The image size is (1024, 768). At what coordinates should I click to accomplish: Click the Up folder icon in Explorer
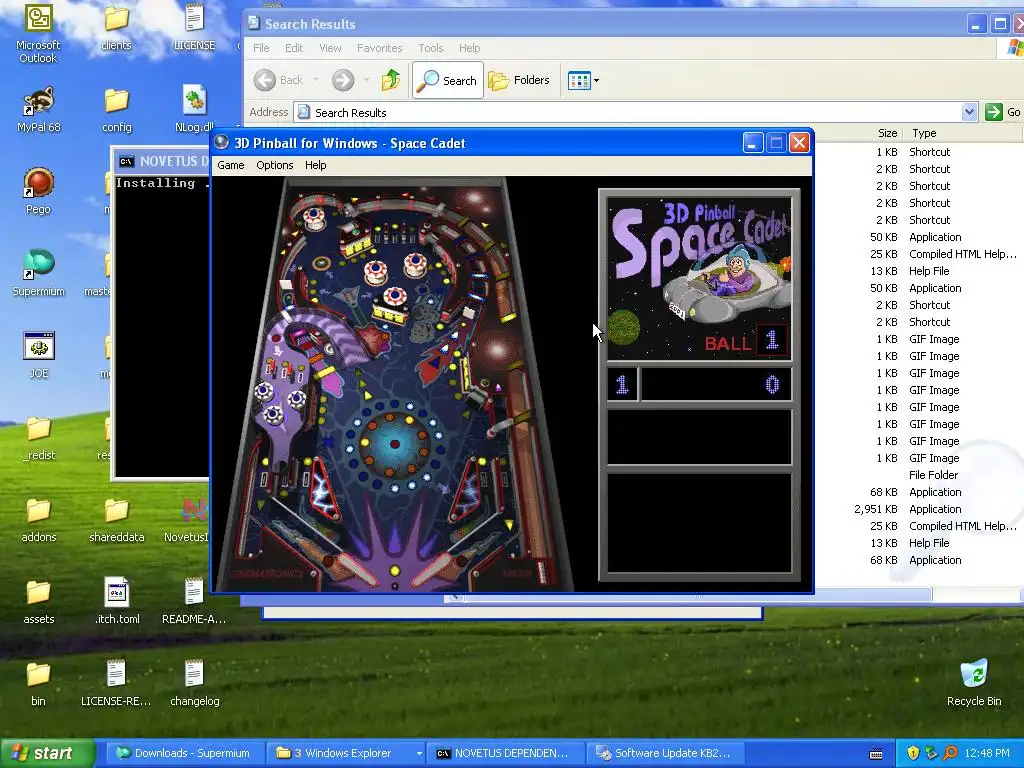pyautogui.click(x=391, y=80)
